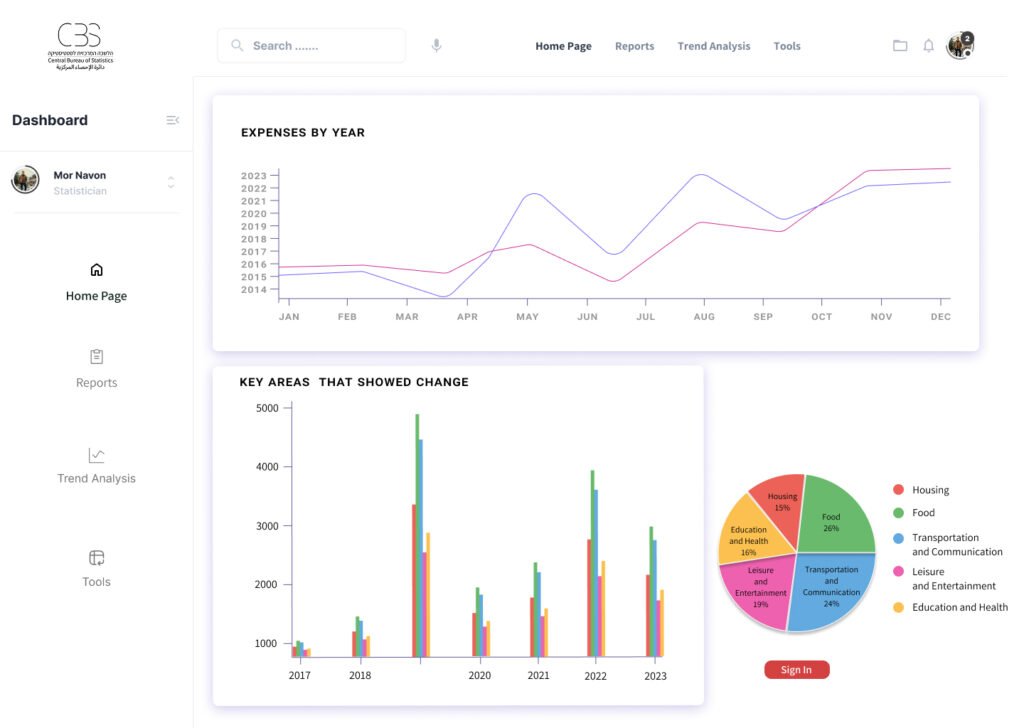Click the Tools icon in sidebar
The height and width of the screenshot is (728, 1024).
point(96,558)
